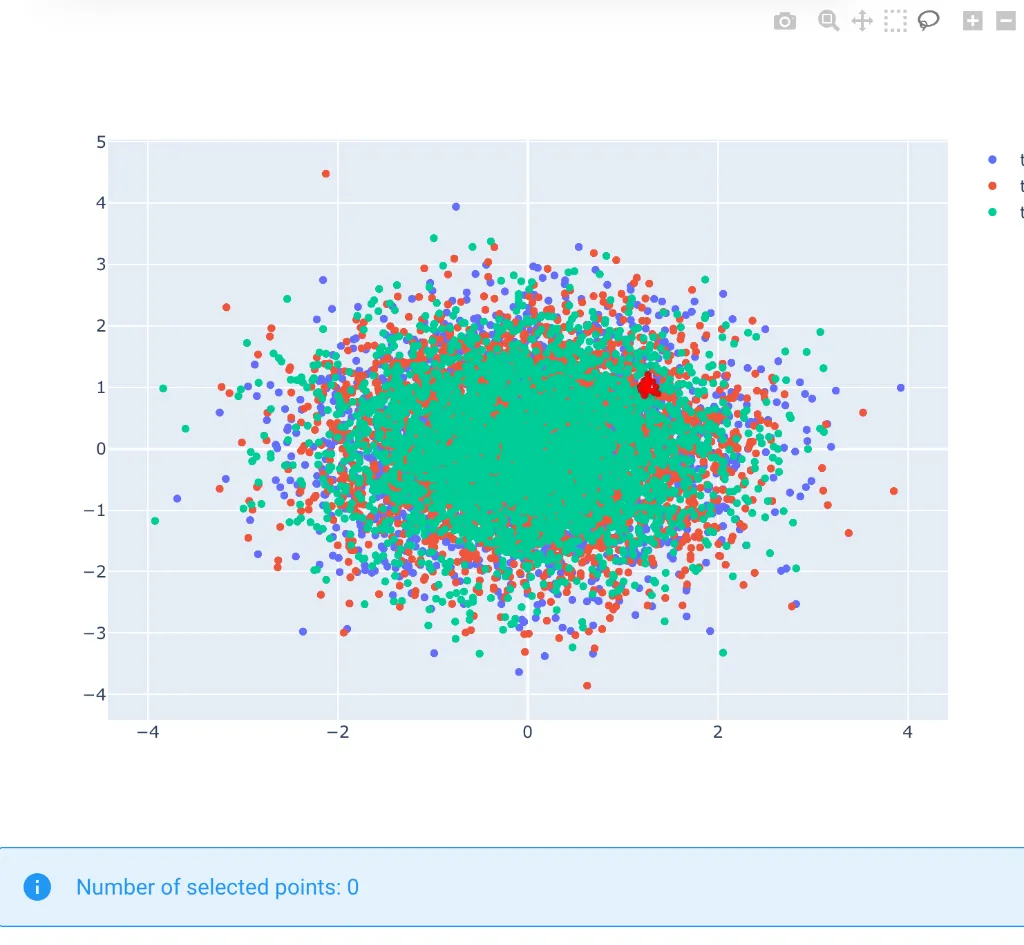The height and width of the screenshot is (945, 1024).
Task: Click the bright red highlighted cluster marker
Action: pos(649,385)
